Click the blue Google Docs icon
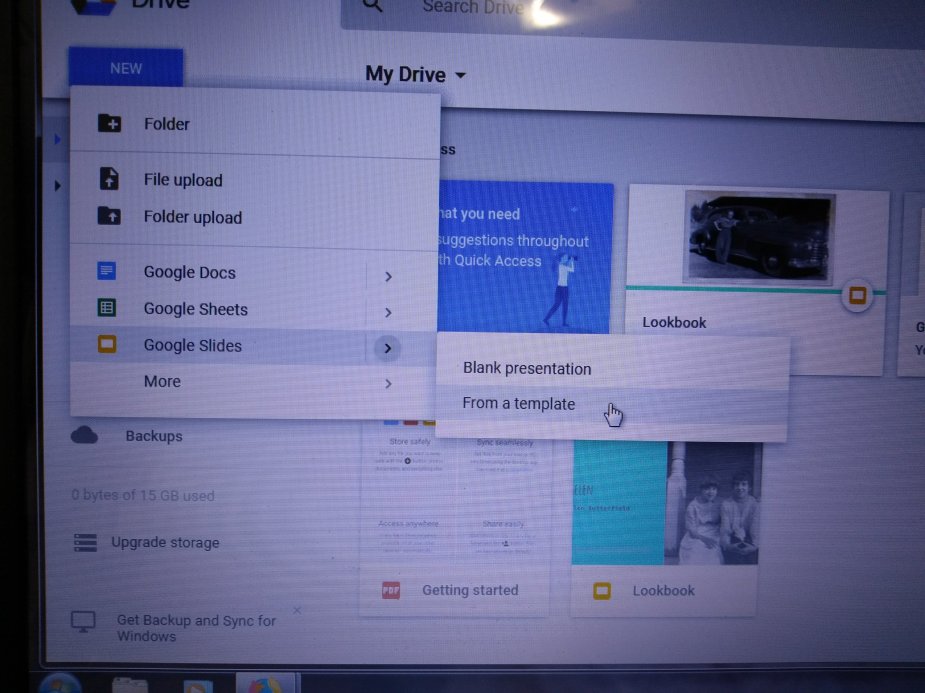925x693 pixels. coord(106,271)
